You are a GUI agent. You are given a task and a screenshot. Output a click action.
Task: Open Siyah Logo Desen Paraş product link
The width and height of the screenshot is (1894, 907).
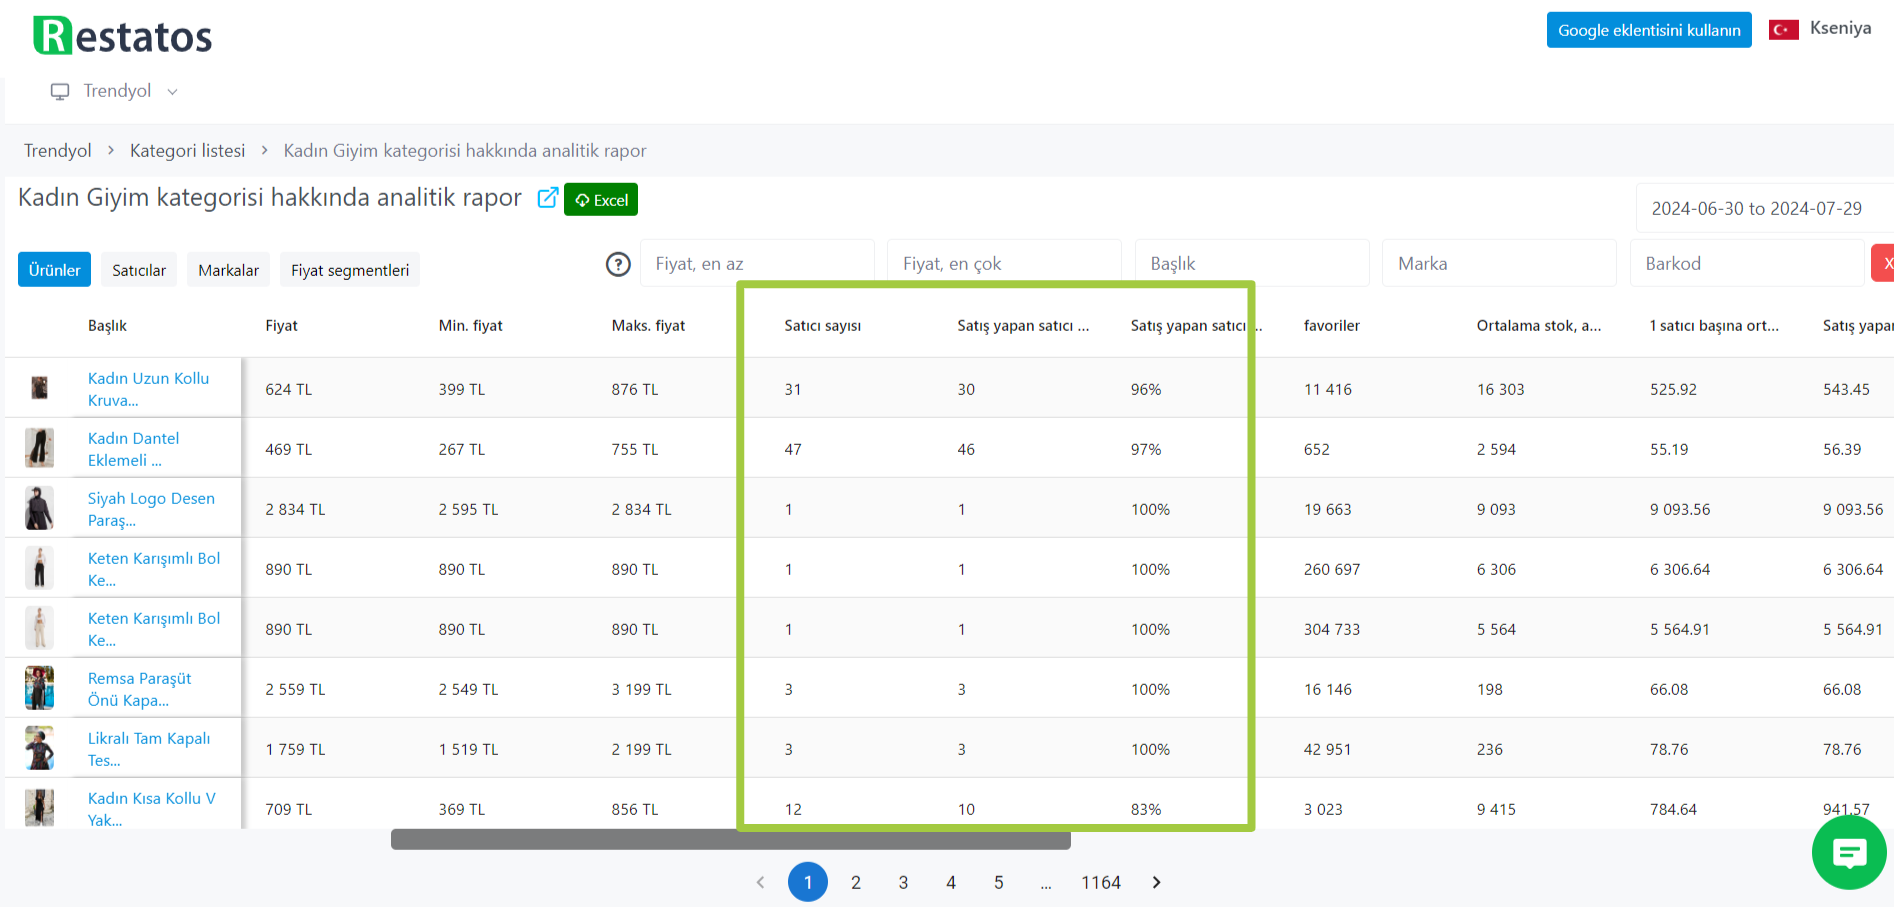(x=151, y=509)
